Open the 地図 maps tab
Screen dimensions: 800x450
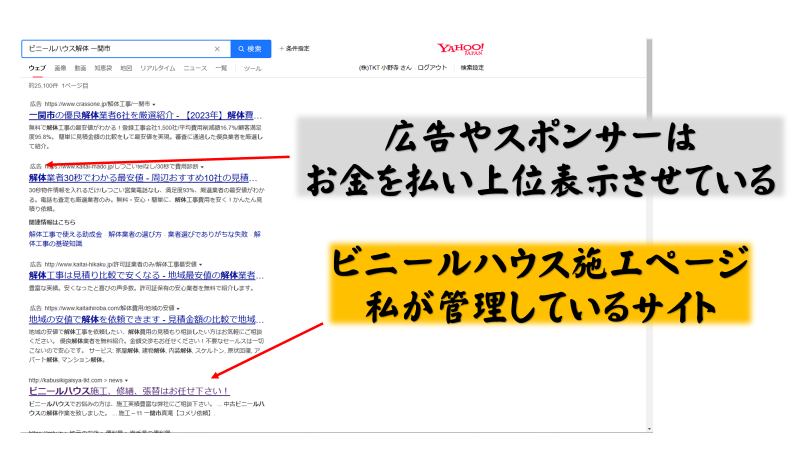click(x=126, y=68)
